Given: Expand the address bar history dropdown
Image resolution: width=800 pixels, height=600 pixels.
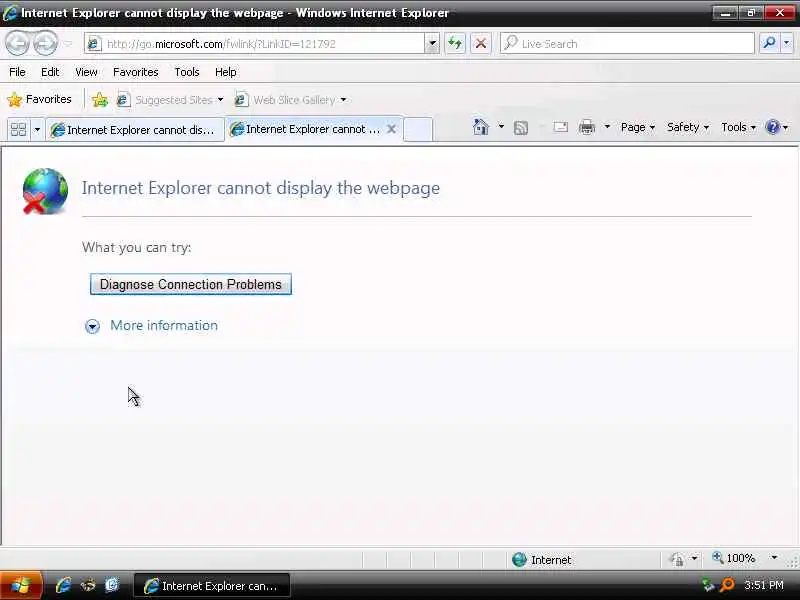Looking at the screenshot, I should tap(432, 44).
